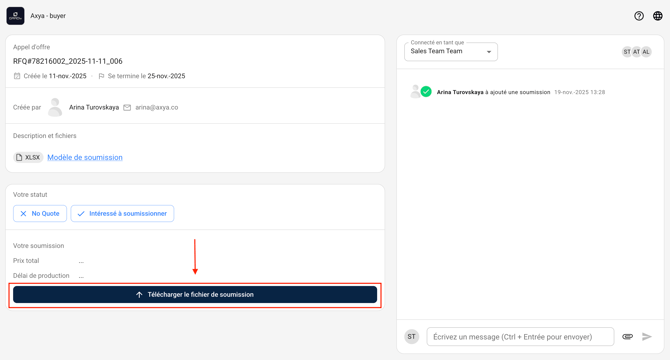Focus the Écrivez un message input field

[x=520, y=337]
